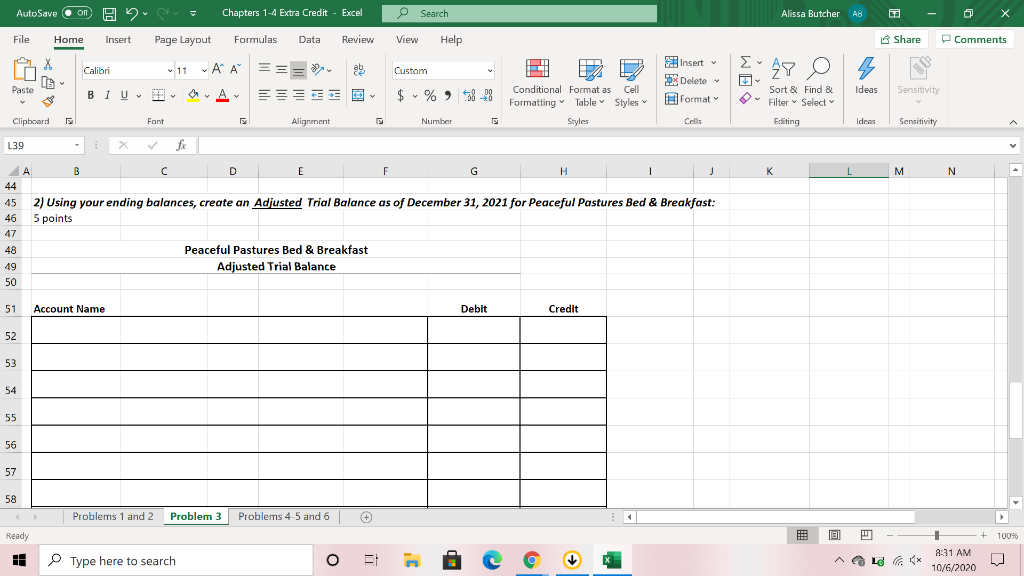This screenshot has height=576, width=1024.
Task: Click the vertical scrollbar thumb
Action: [x=1015, y=410]
